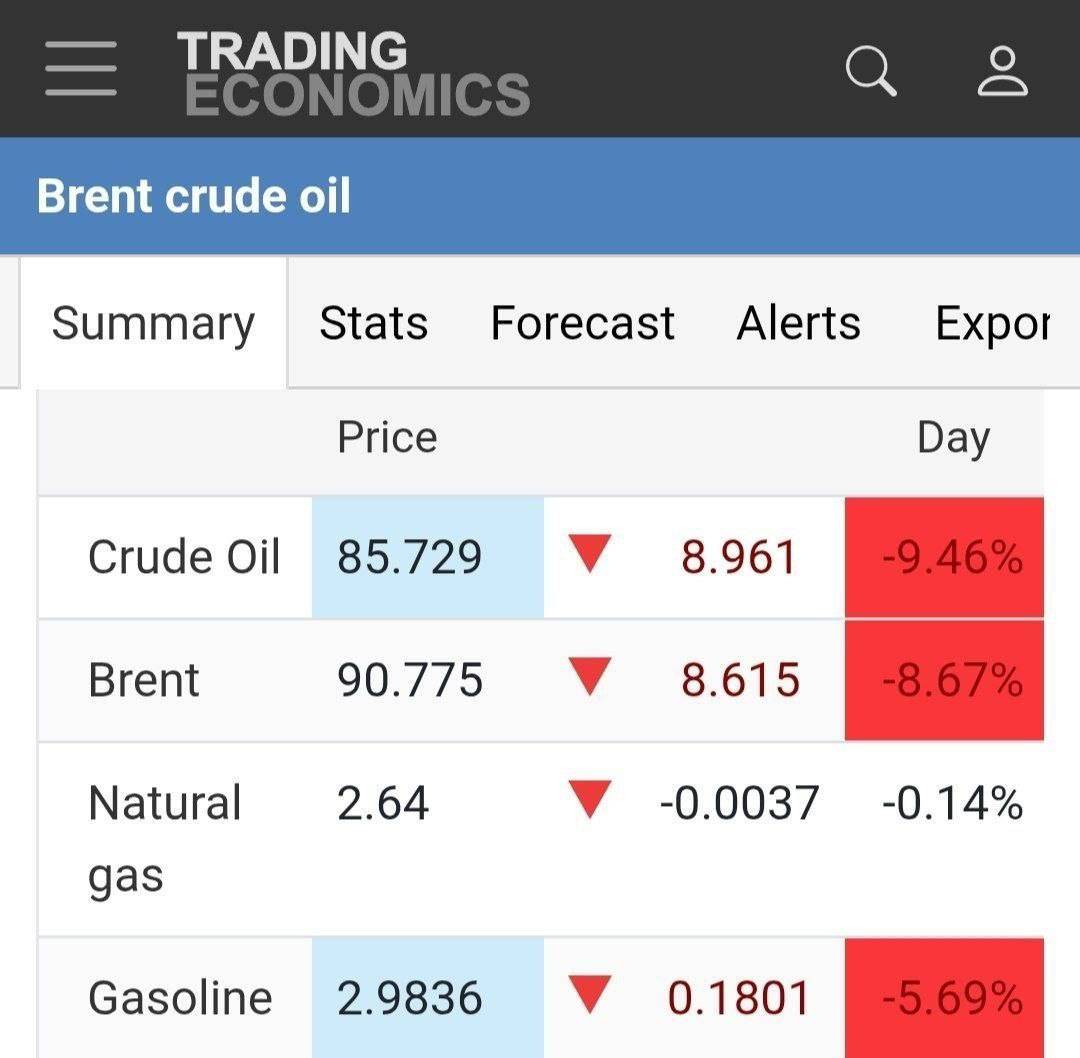1080x1058 pixels.
Task: Open the Brent commodity link
Action: [x=144, y=680]
